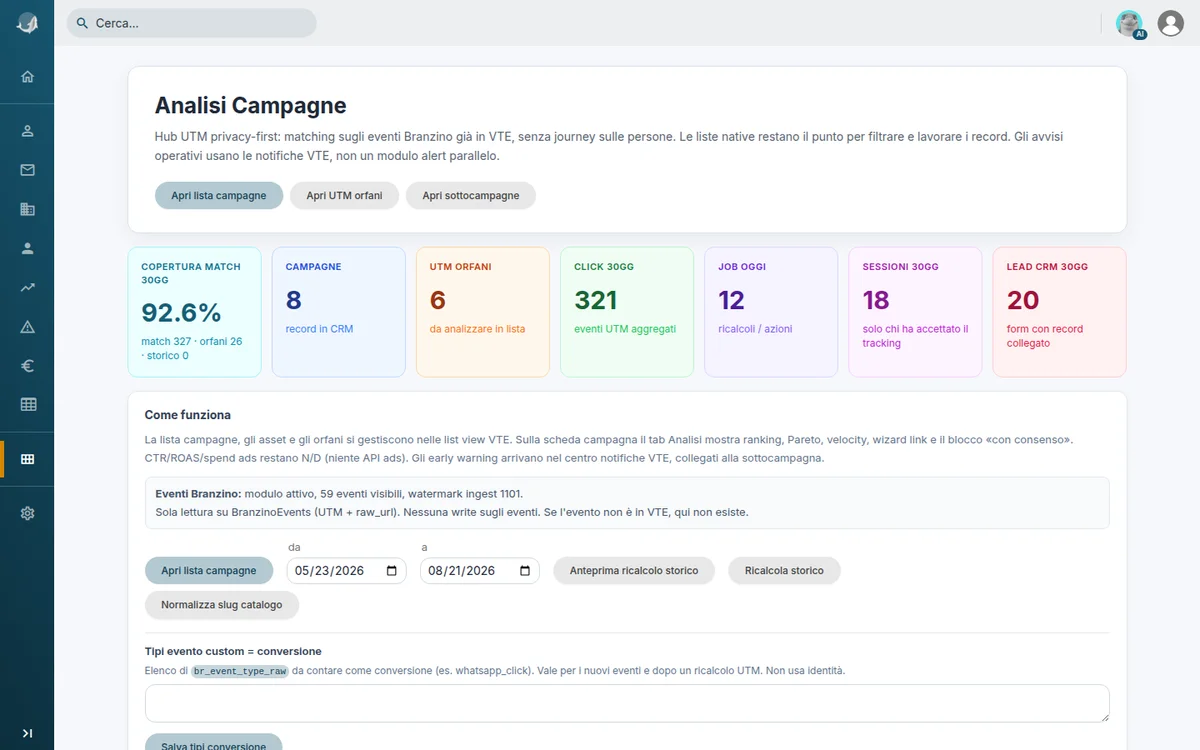Screen dimensions: 1200x750
Task: Open calendar picker of 'a' date
Action: (525, 571)
